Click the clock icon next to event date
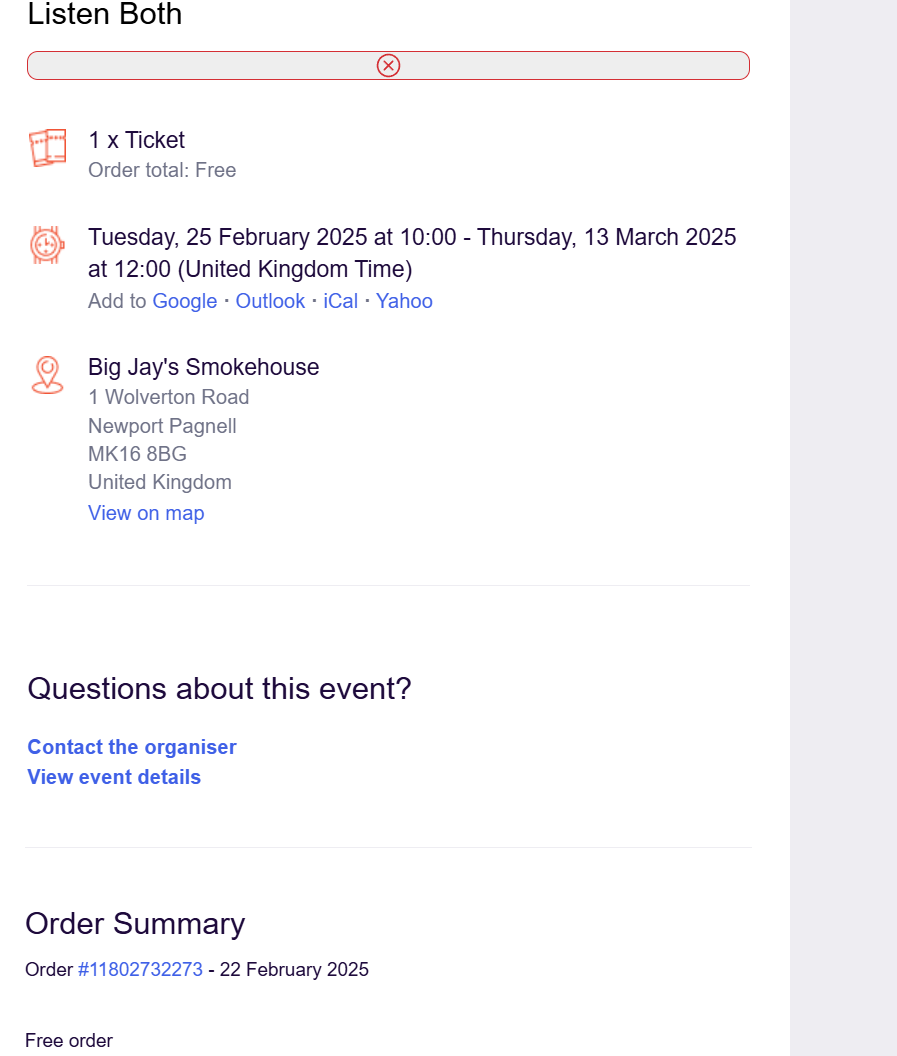The height and width of the screenshot is (1056, 897). 47,244
